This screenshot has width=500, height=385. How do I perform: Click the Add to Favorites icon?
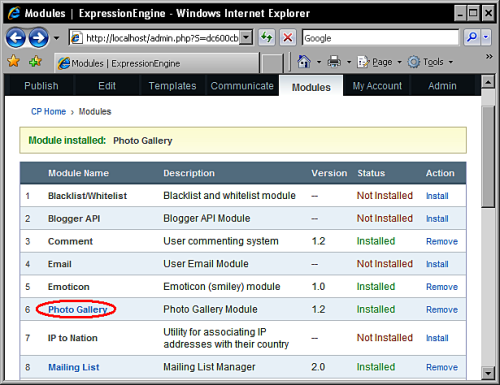[35, 61]
